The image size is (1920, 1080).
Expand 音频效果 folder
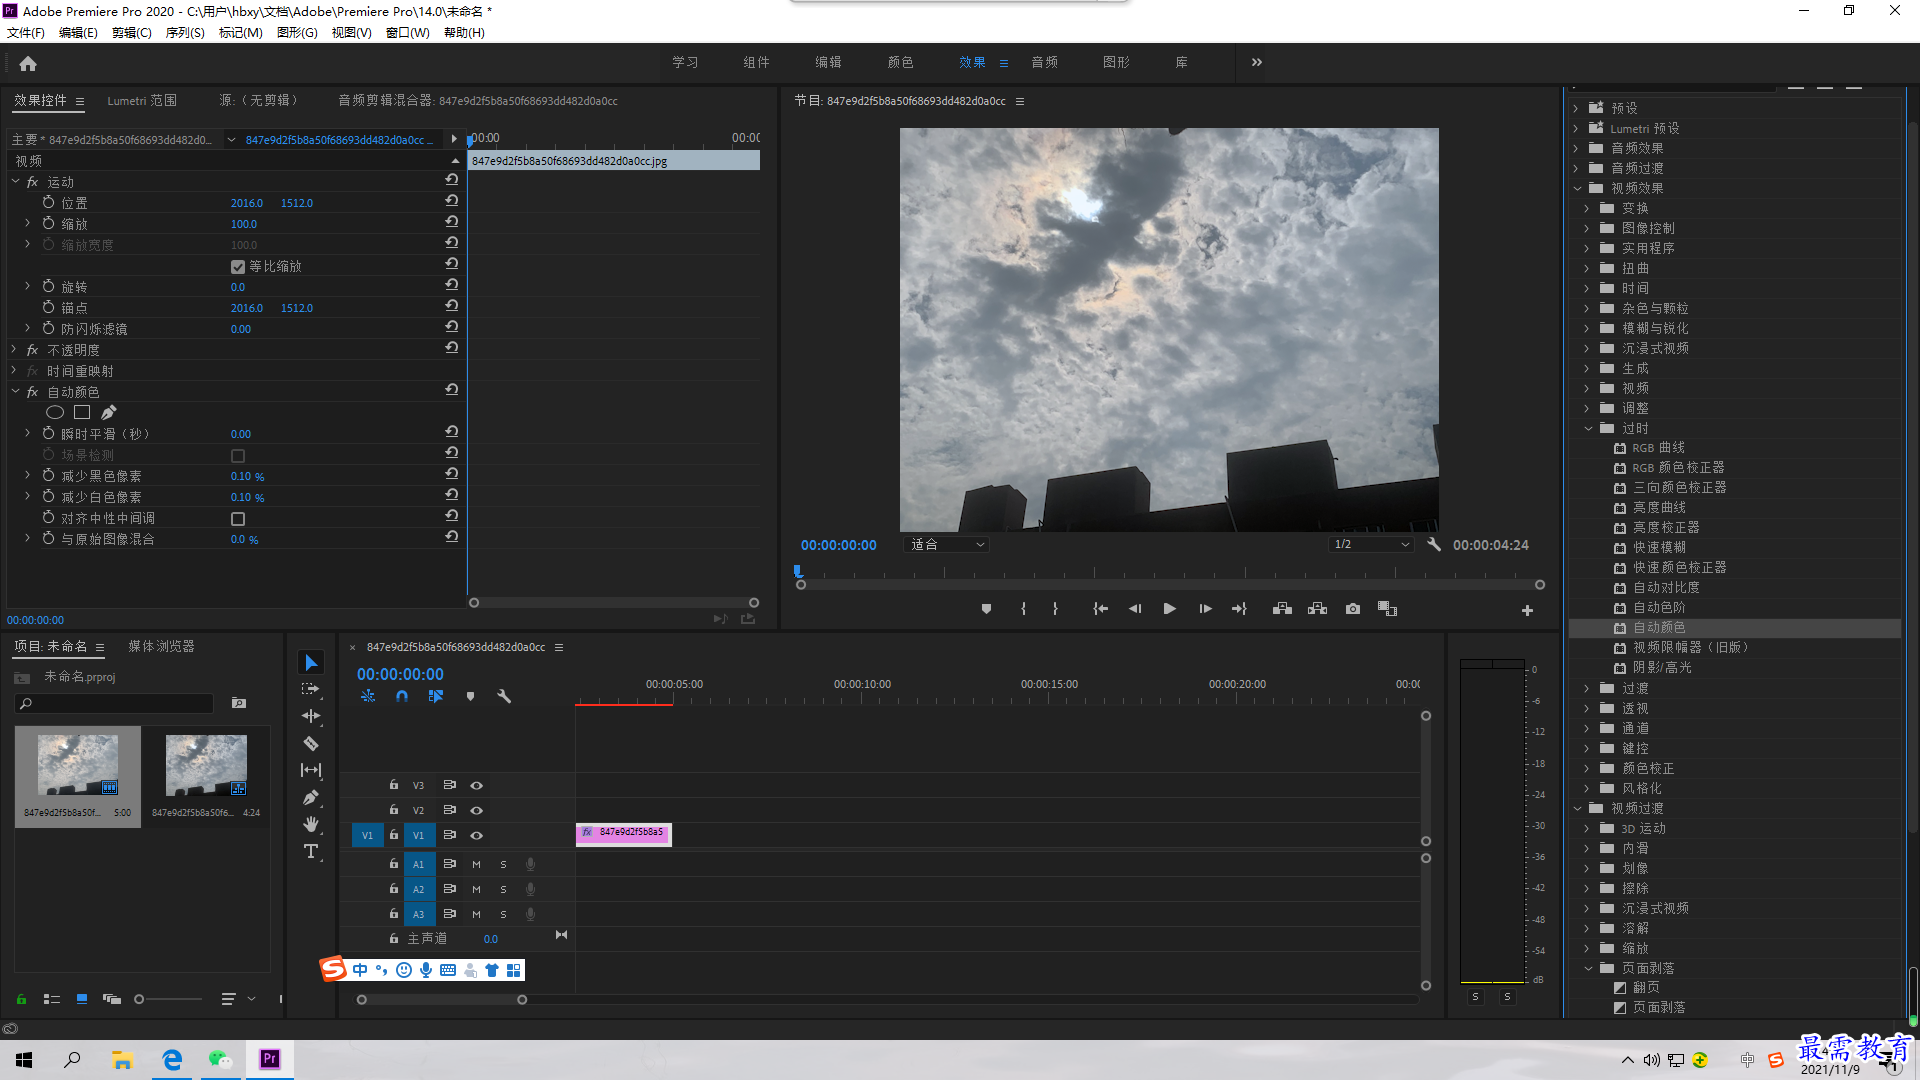pyautogui.click(x=1576, y=148)
